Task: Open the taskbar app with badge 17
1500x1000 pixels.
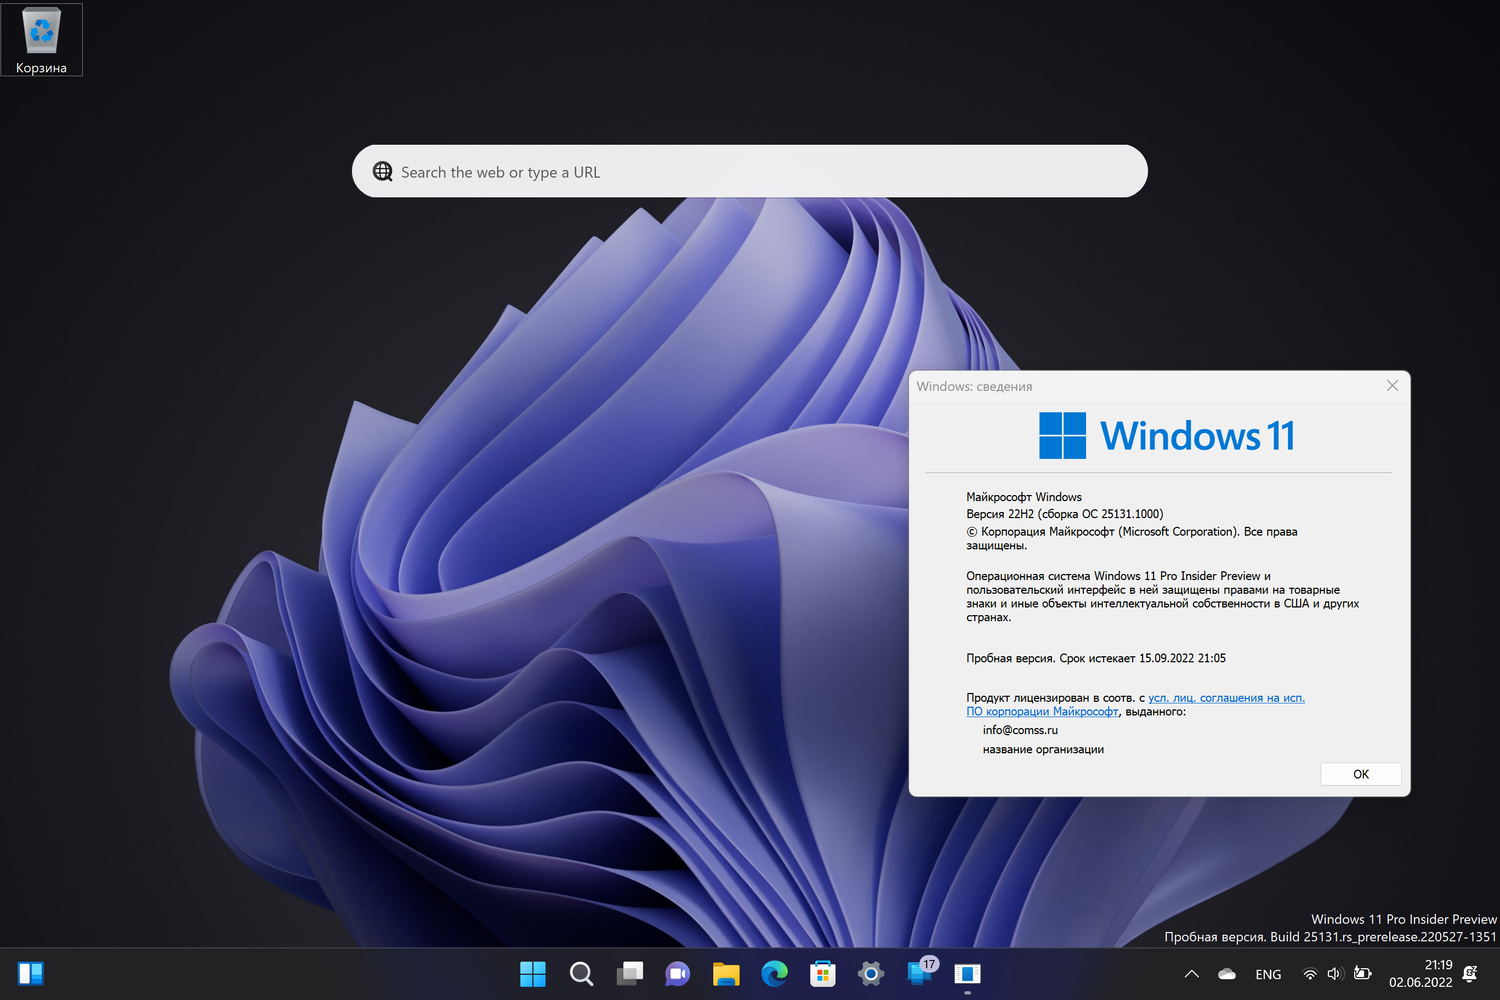Action: point(920,973)
